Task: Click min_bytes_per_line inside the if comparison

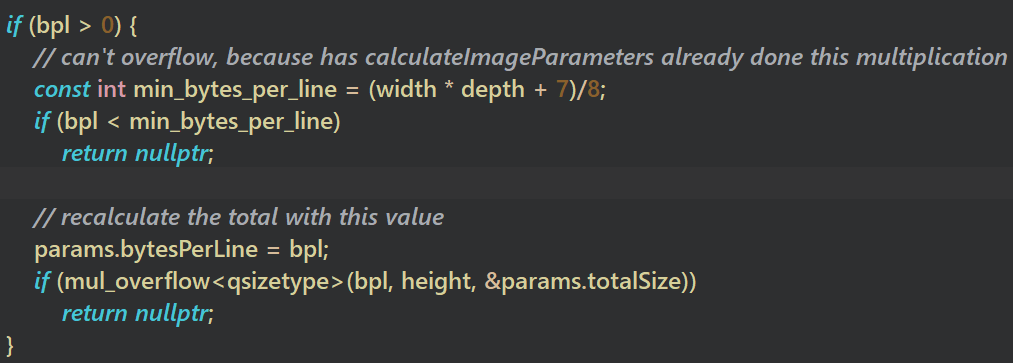Action: [x=231, y=122]
